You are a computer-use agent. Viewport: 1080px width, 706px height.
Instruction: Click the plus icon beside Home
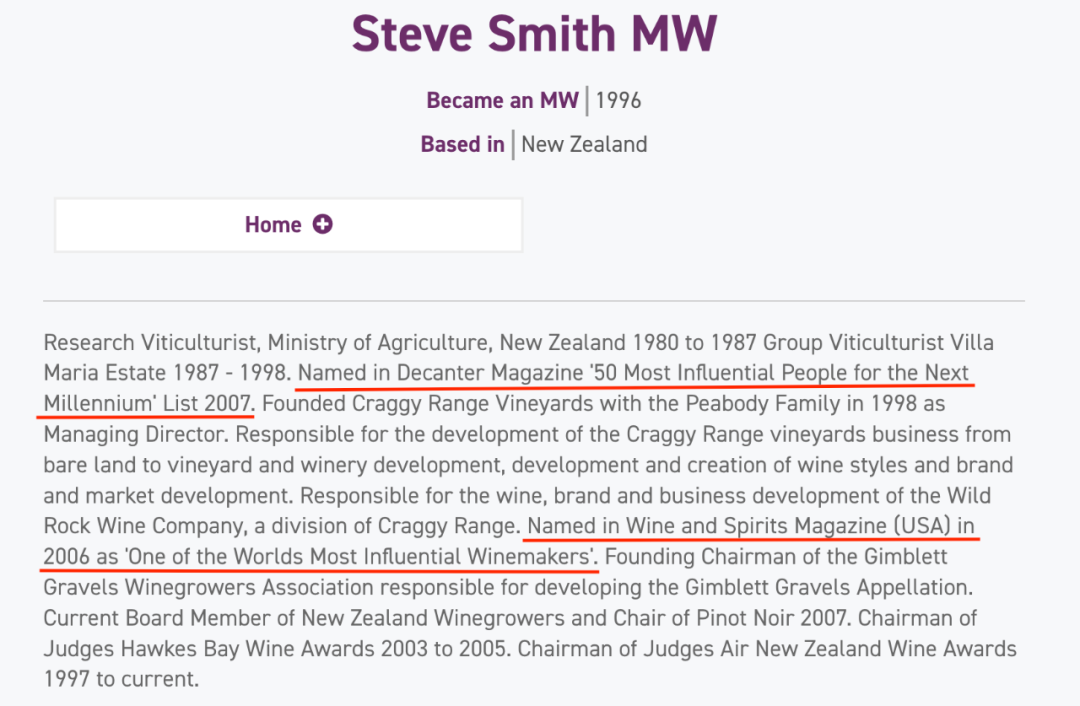[x=322, y=225]
